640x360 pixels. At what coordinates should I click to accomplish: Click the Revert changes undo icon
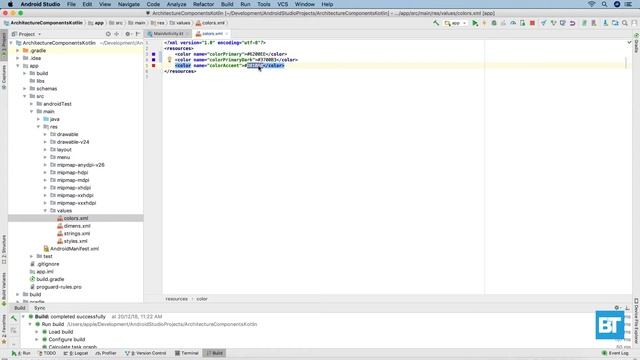pyautogui.click(x=573, y=23)
